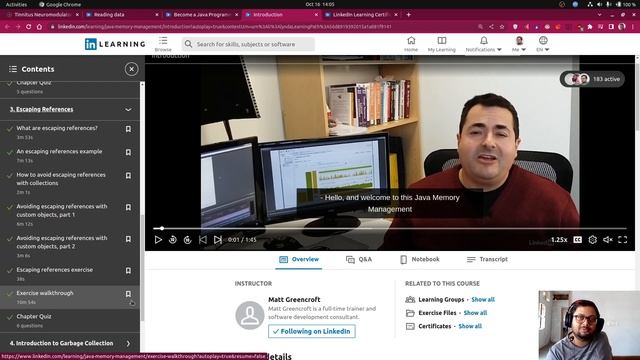The width and height of the screenshot is (640, 360).
Task: Click the LinkedIn Learning logo
Action: coord(115,44)
